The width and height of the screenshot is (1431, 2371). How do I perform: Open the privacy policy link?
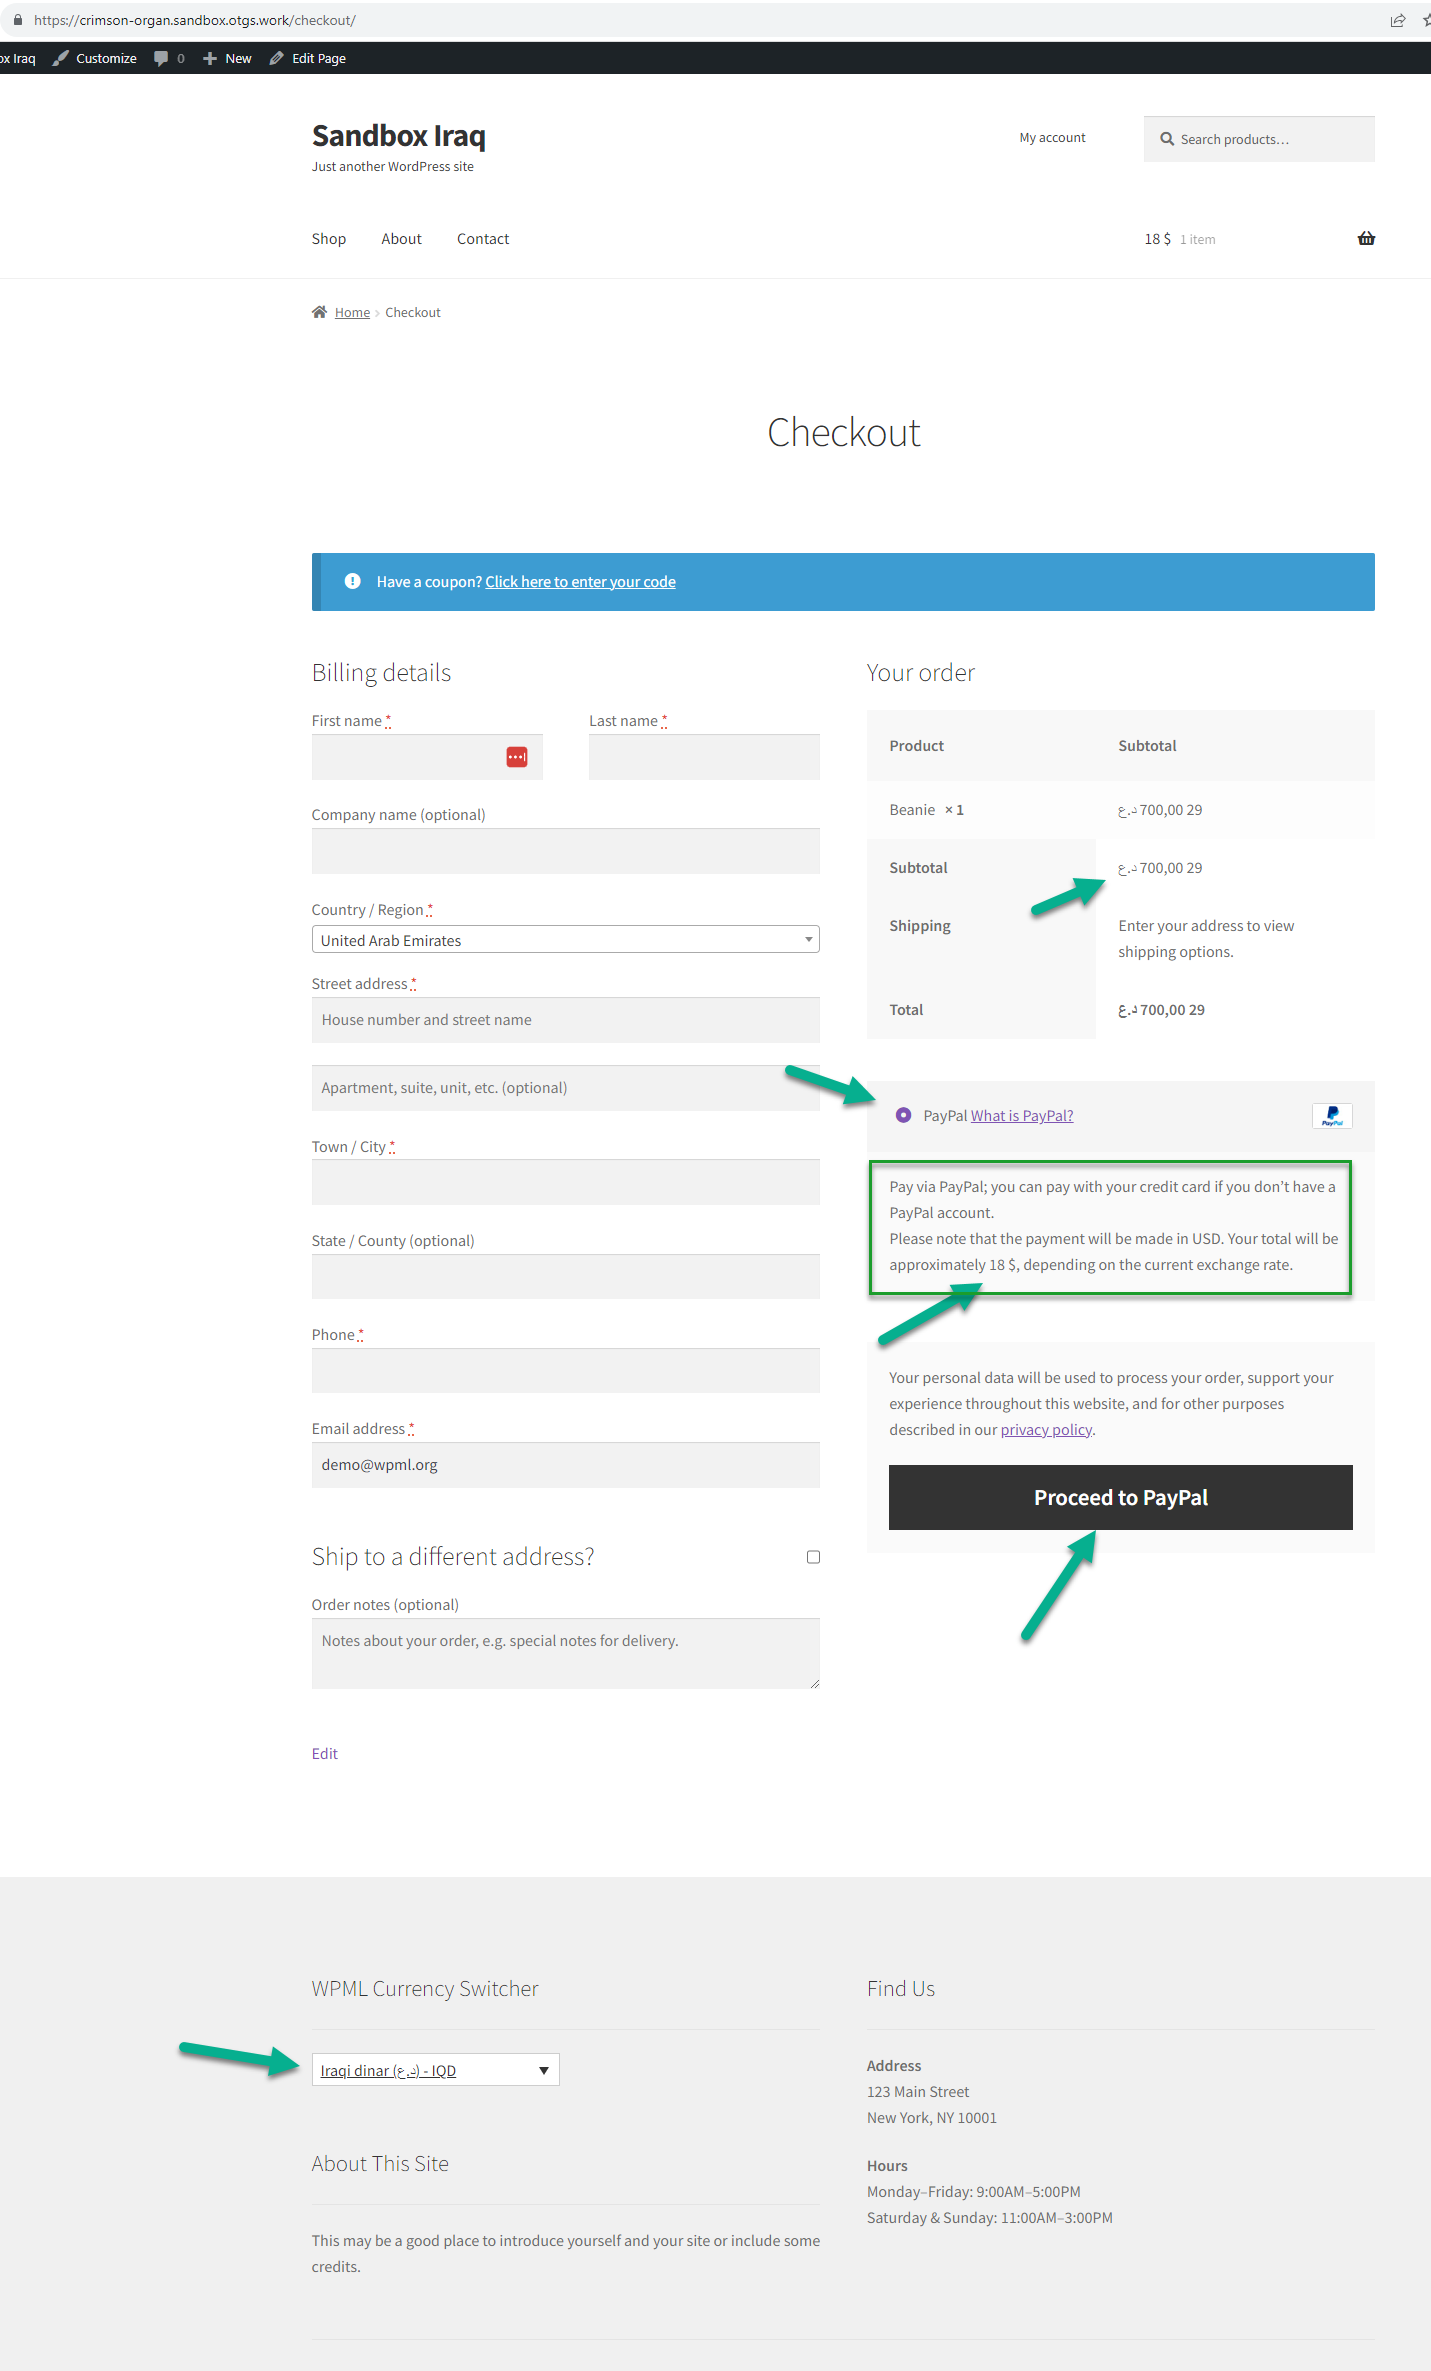click(1046, 1430)
